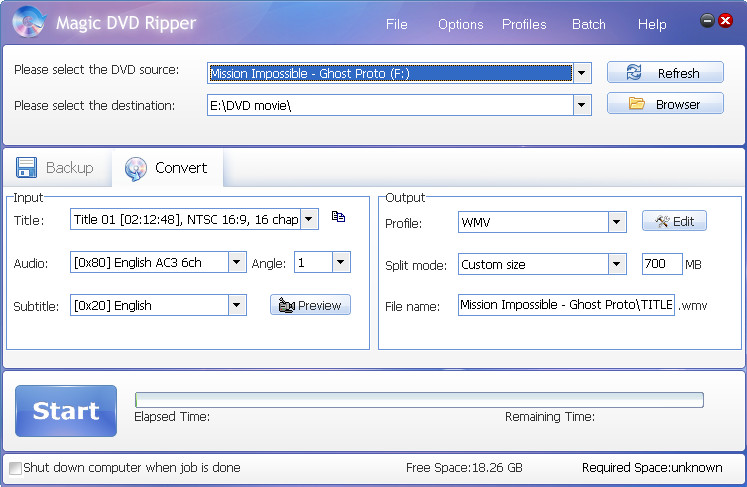Image resolution: width=747 pixels, height=487 pixels.
Task: Edit the WMV output profile
Action: coord(674,221)
